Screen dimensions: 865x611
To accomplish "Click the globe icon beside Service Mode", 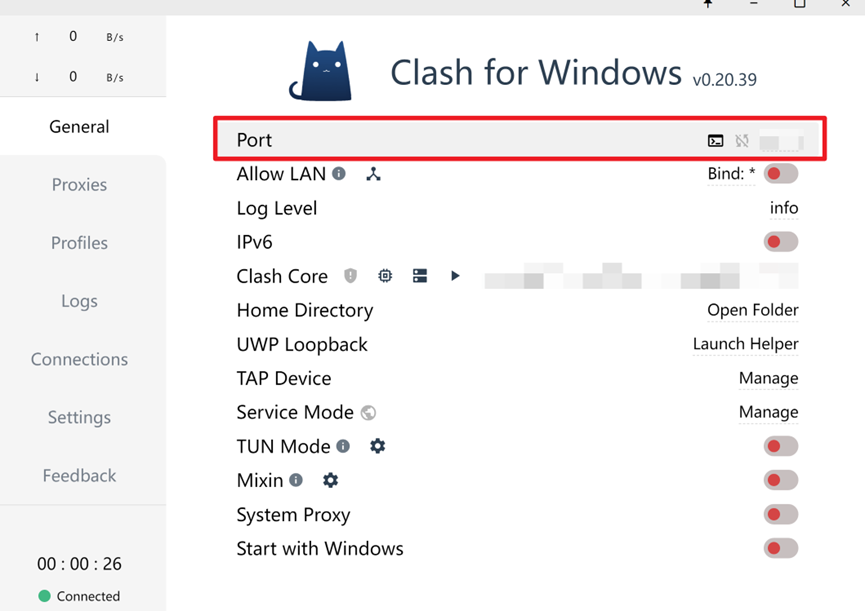I will tap(368, 413).
